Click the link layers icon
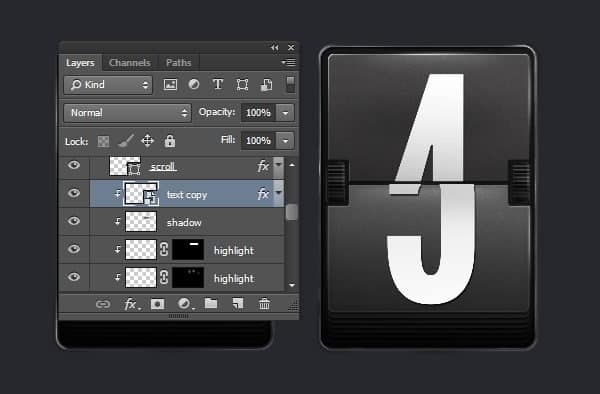This screenshot has height=394, width=600. click(x=103, y=304)
